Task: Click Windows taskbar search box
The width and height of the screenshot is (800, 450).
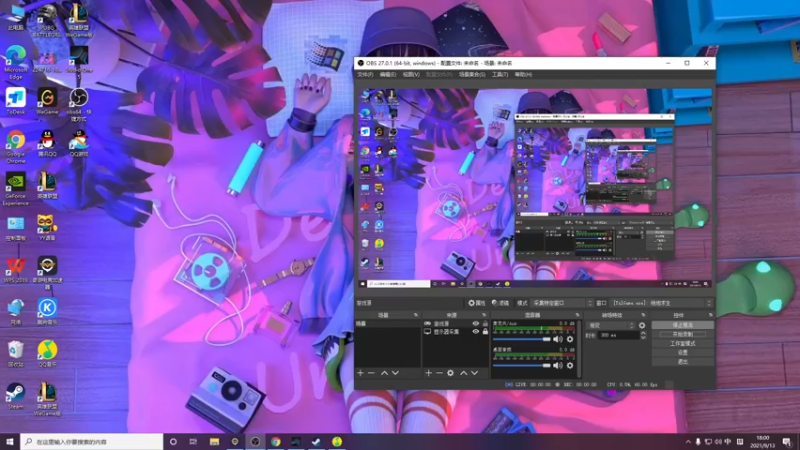Action: pos(92,442)
